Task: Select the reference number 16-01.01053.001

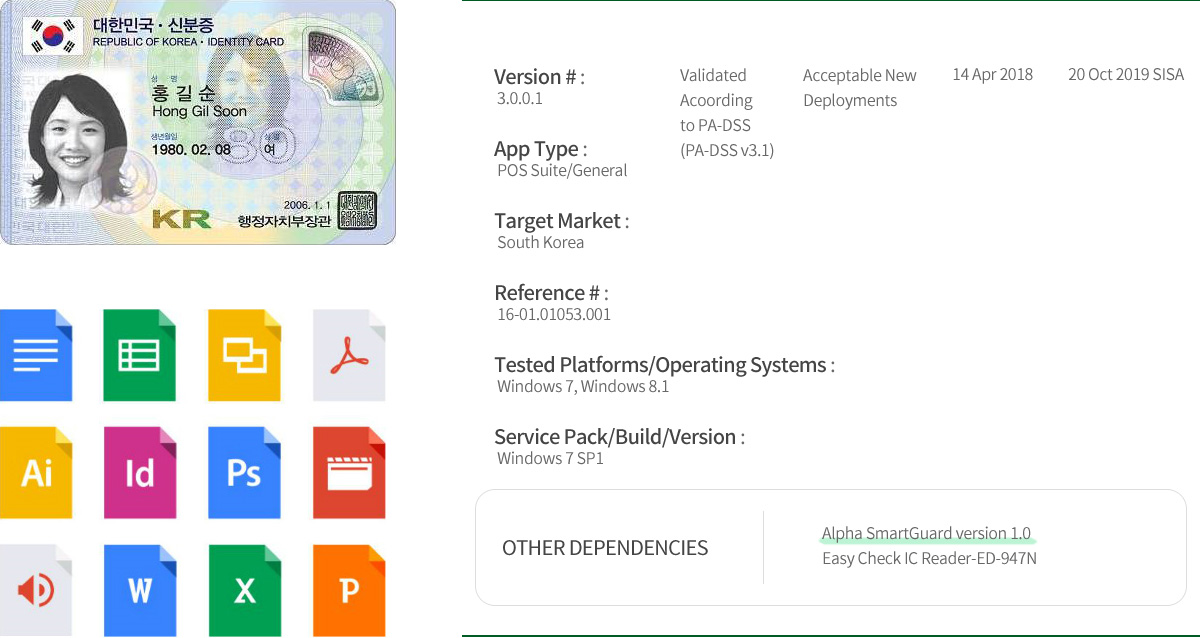Action: pyautogui.click(x=554, y=314)
